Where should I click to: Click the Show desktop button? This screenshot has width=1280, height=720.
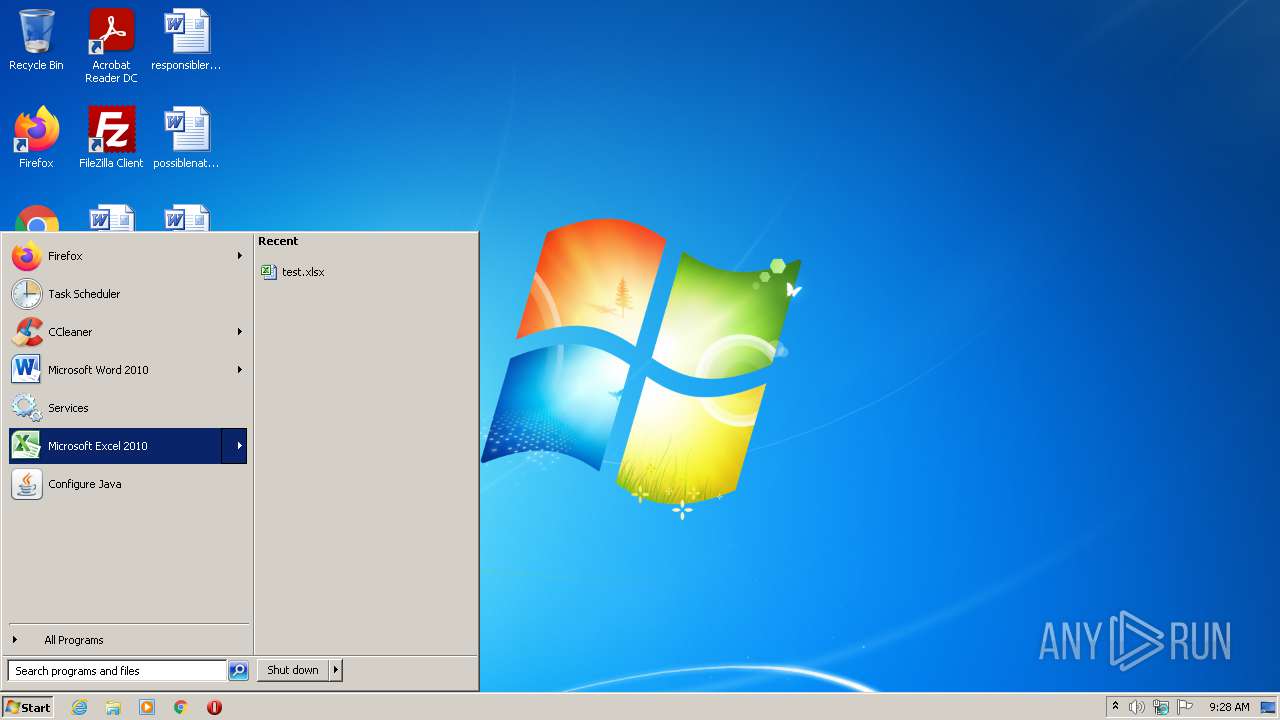point(1268,707)
